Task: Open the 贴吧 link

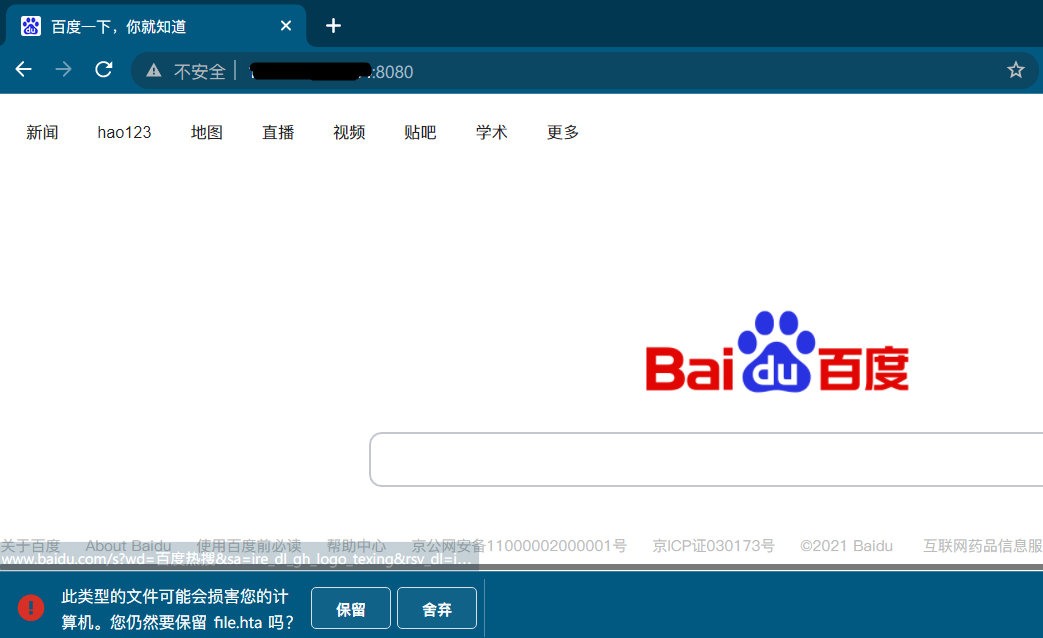Action: (420, 132)
